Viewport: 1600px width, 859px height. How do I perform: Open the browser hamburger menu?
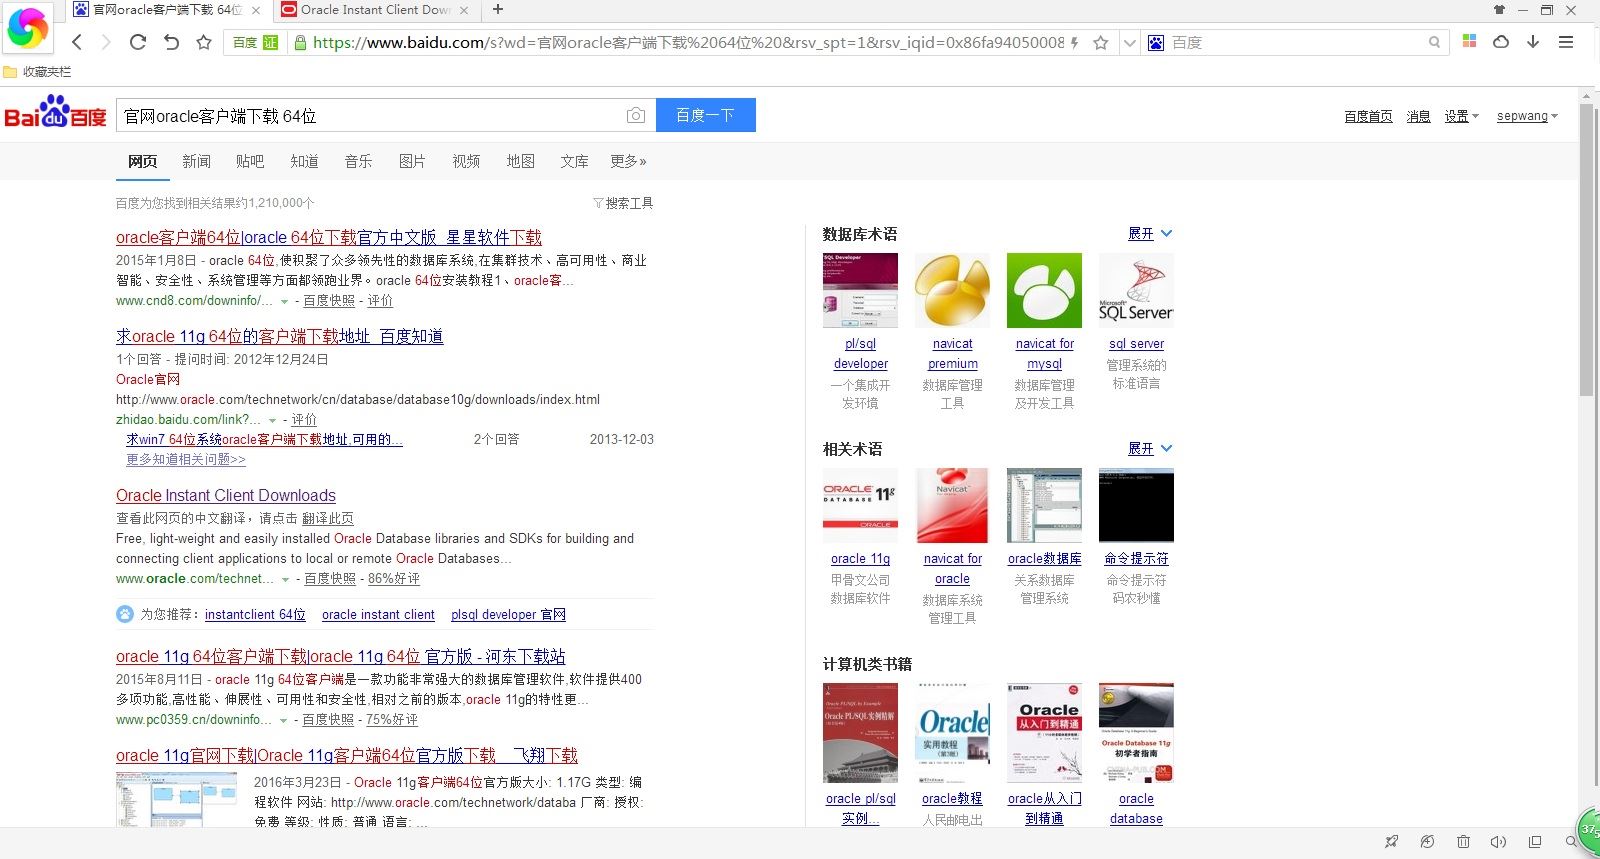point(1566,42)
